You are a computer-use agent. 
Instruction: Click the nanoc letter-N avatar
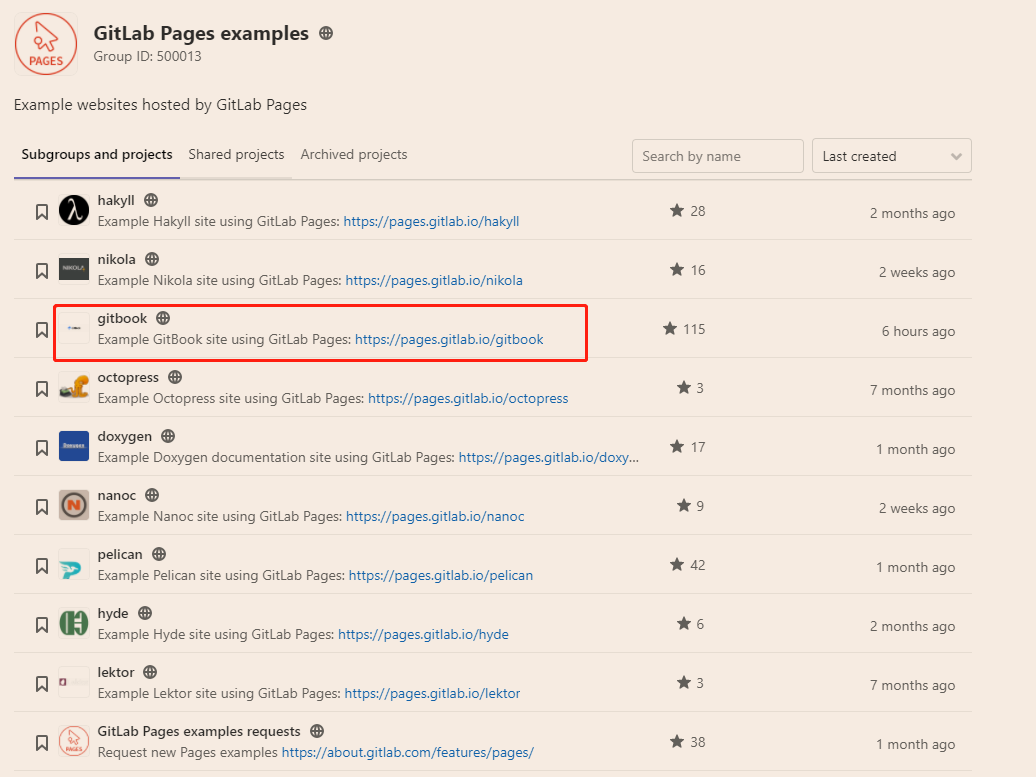[x=73, y=505]
